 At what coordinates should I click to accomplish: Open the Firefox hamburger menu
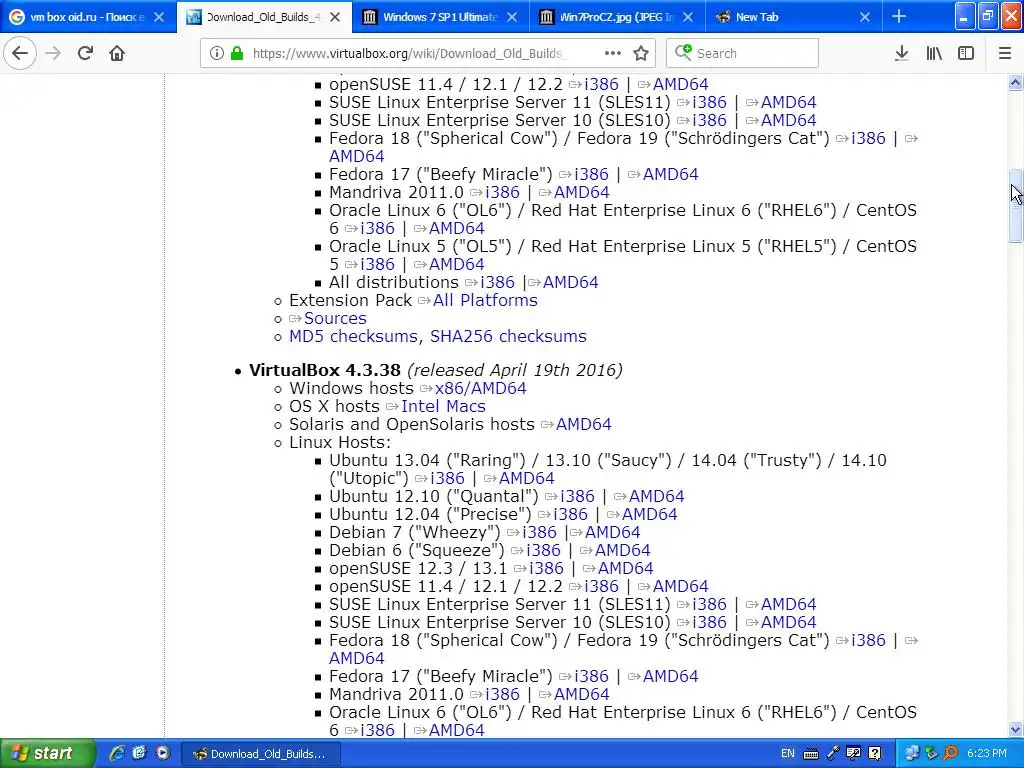(x=1005, y=54)
